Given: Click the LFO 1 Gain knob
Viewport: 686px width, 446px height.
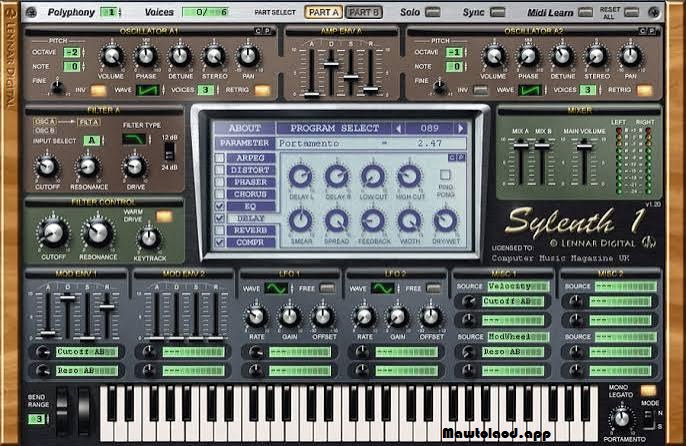Looking at the screenshot, I should click(x=290, y=316).
